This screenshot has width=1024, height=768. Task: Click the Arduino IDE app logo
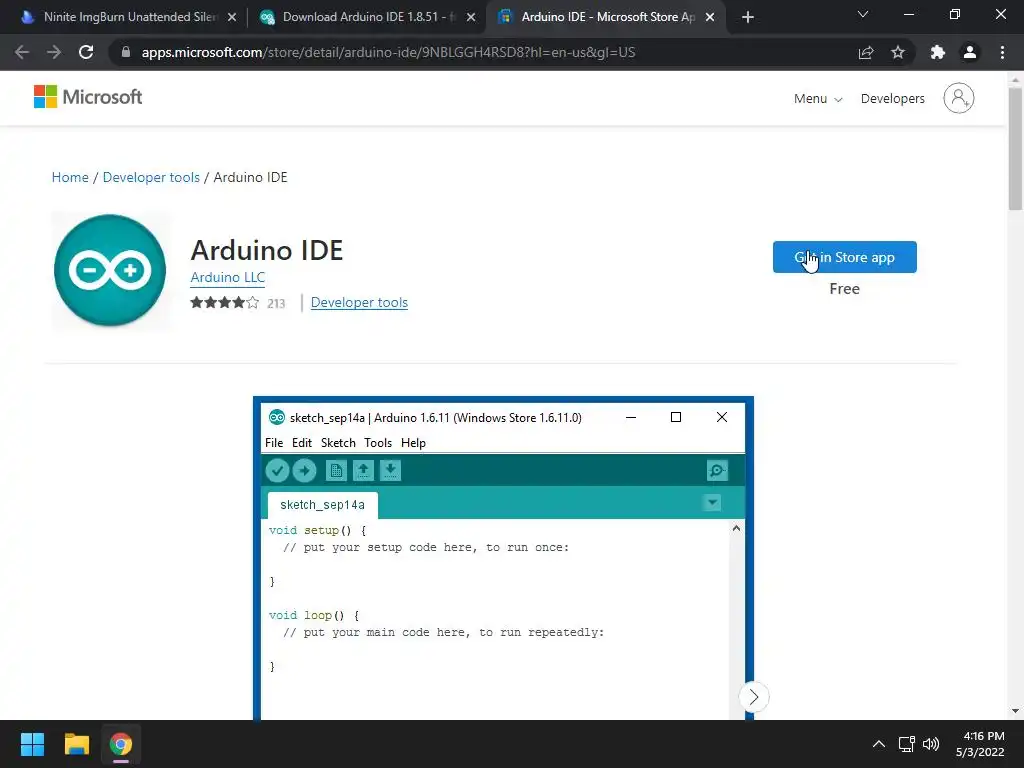tap(110, 270)
